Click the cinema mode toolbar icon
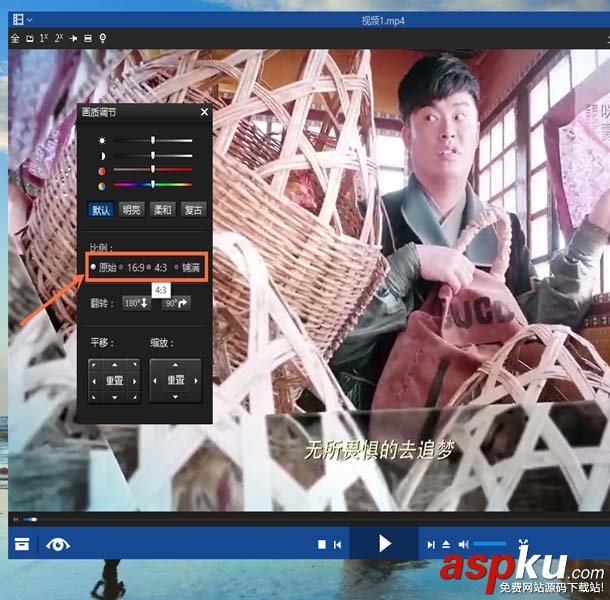The image size is (610, 600). point(88,38)
